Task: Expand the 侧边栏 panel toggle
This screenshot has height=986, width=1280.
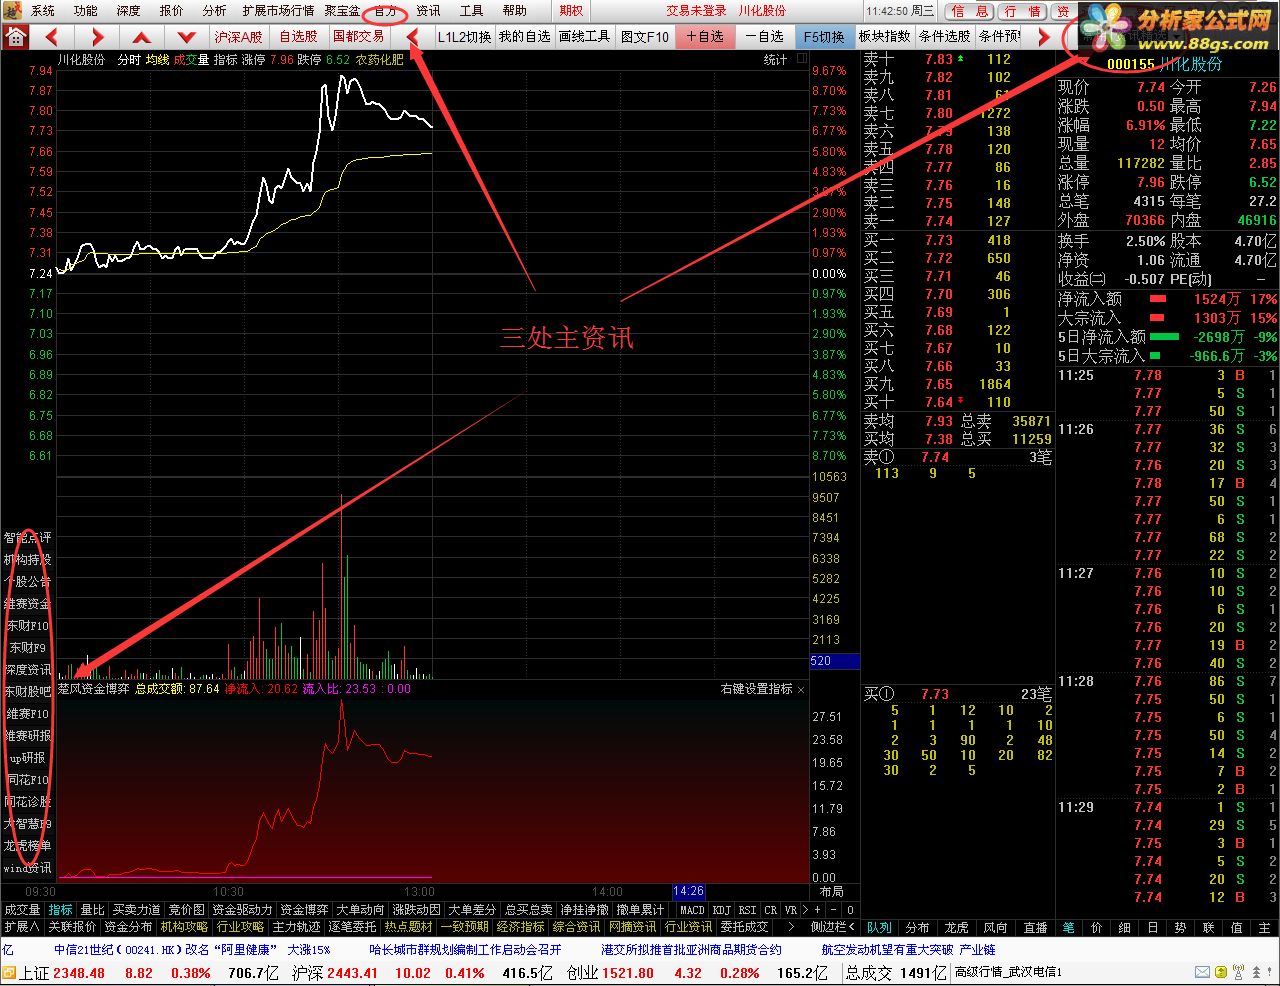Action: pos(832,927)
